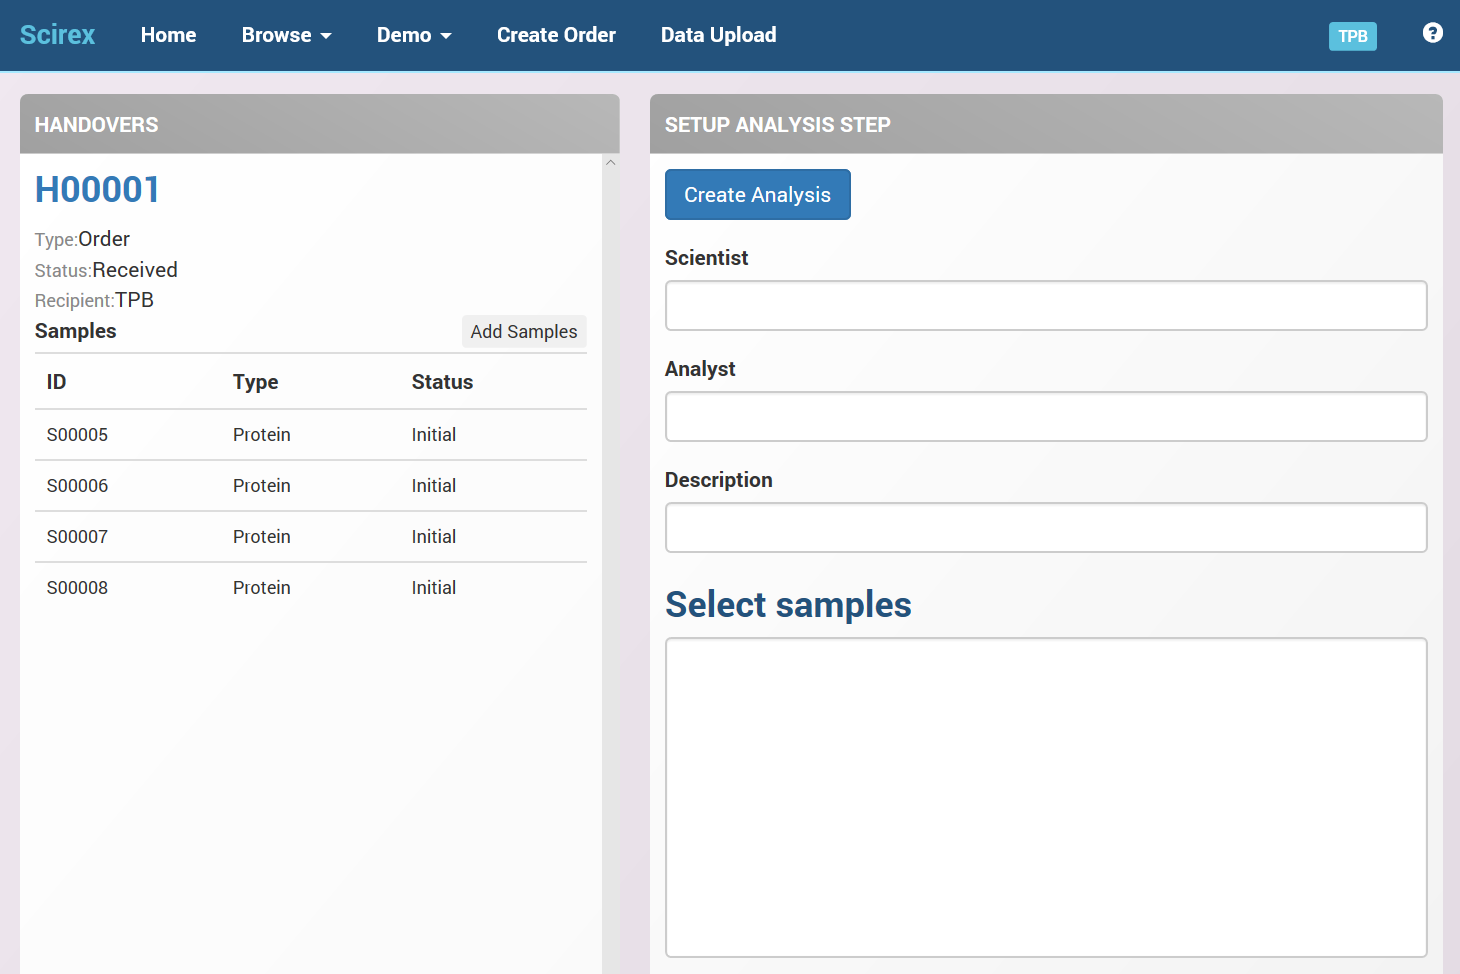The image size is (1460, 974).
Task: Click the Recipient: TPB text
Action: [94, 300]
